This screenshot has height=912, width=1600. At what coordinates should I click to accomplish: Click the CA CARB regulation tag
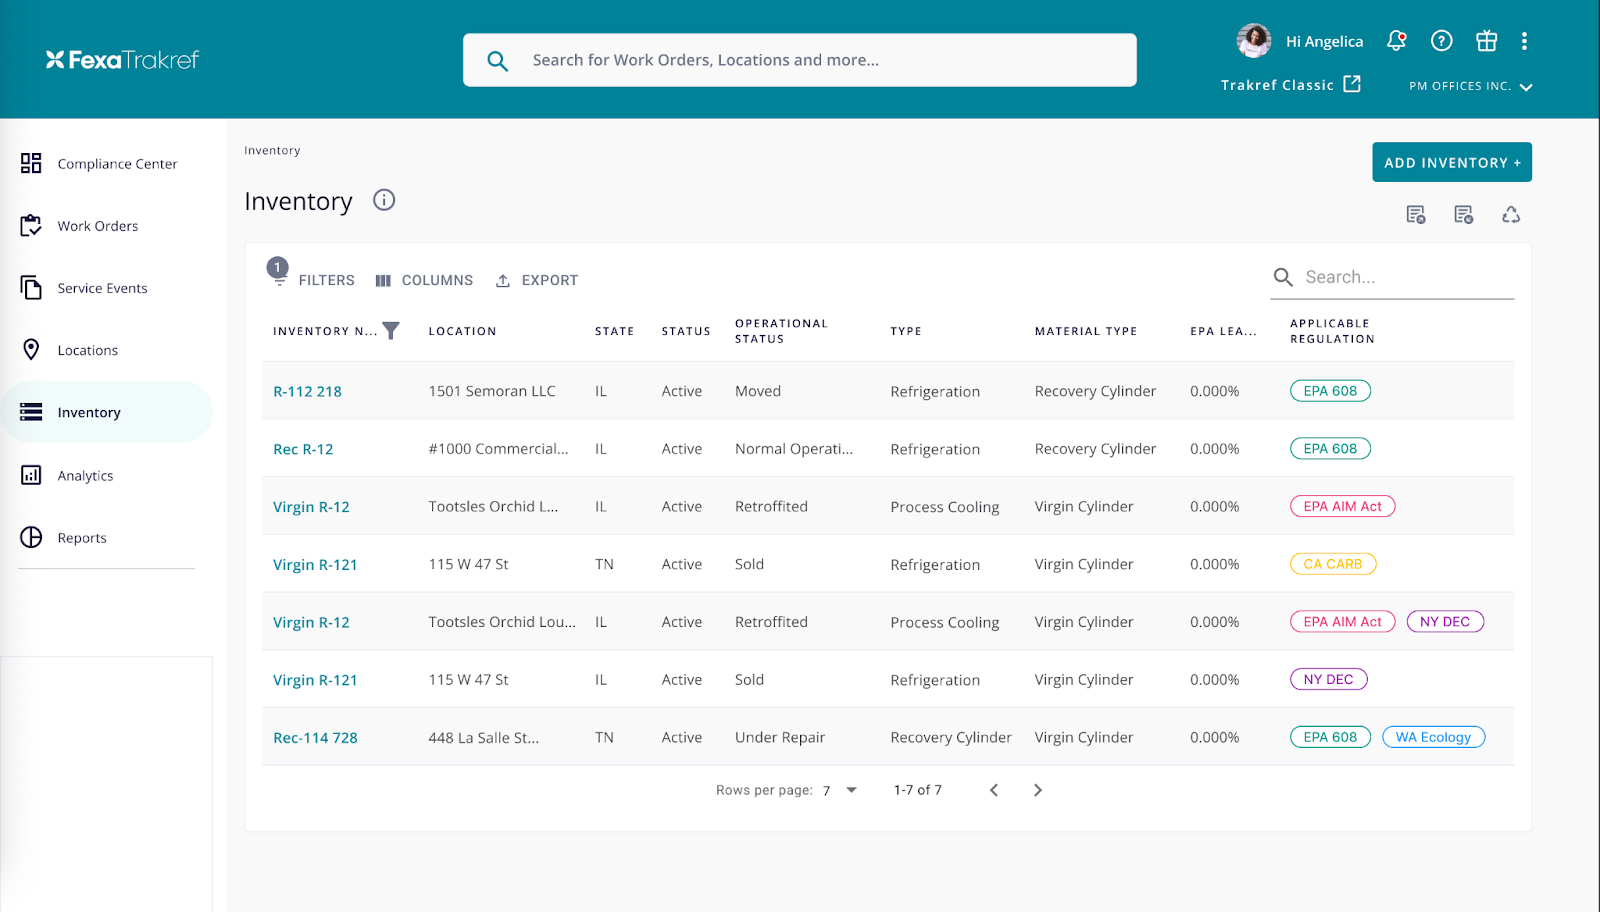click(1333, 564)
